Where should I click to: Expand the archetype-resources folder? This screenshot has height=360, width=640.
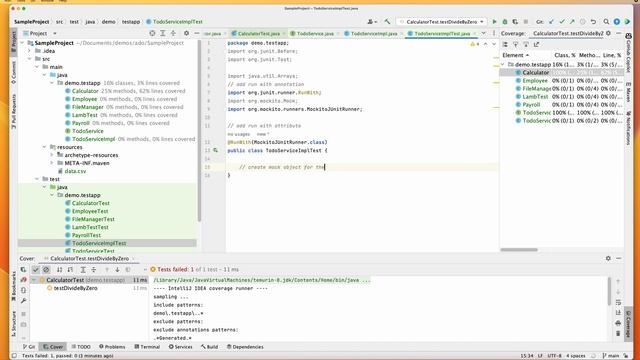[x=52, y=155]
